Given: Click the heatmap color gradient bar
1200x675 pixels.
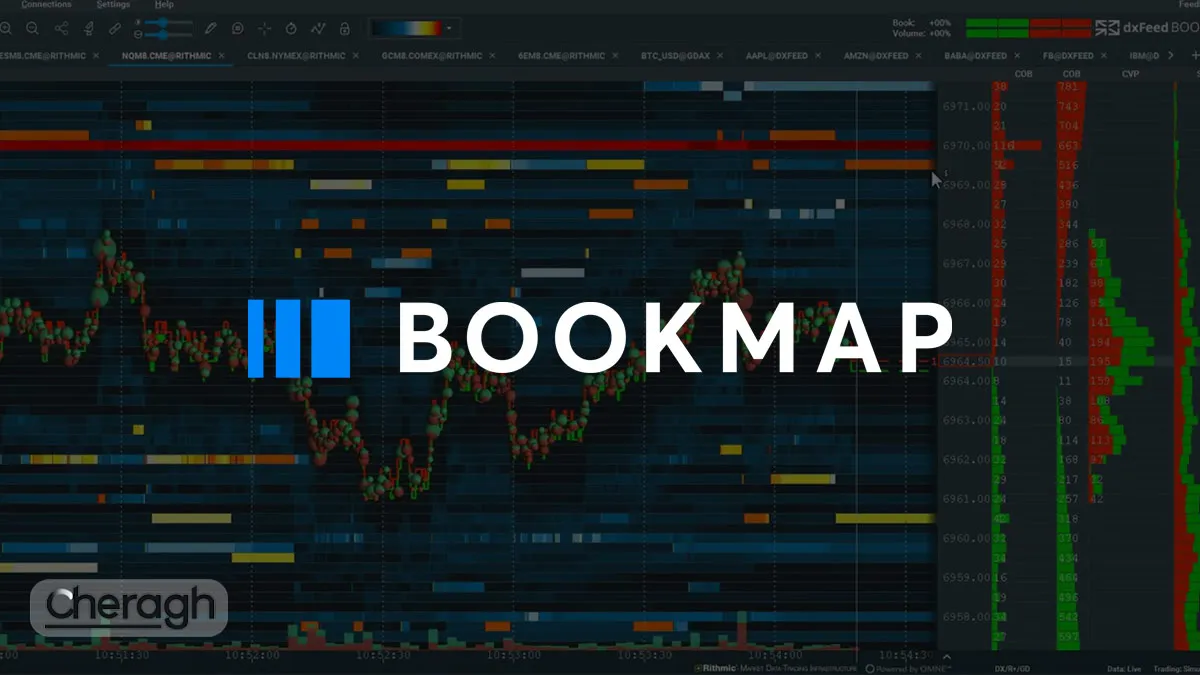Looking at the screenshot, I should click(x=407, y=28).
